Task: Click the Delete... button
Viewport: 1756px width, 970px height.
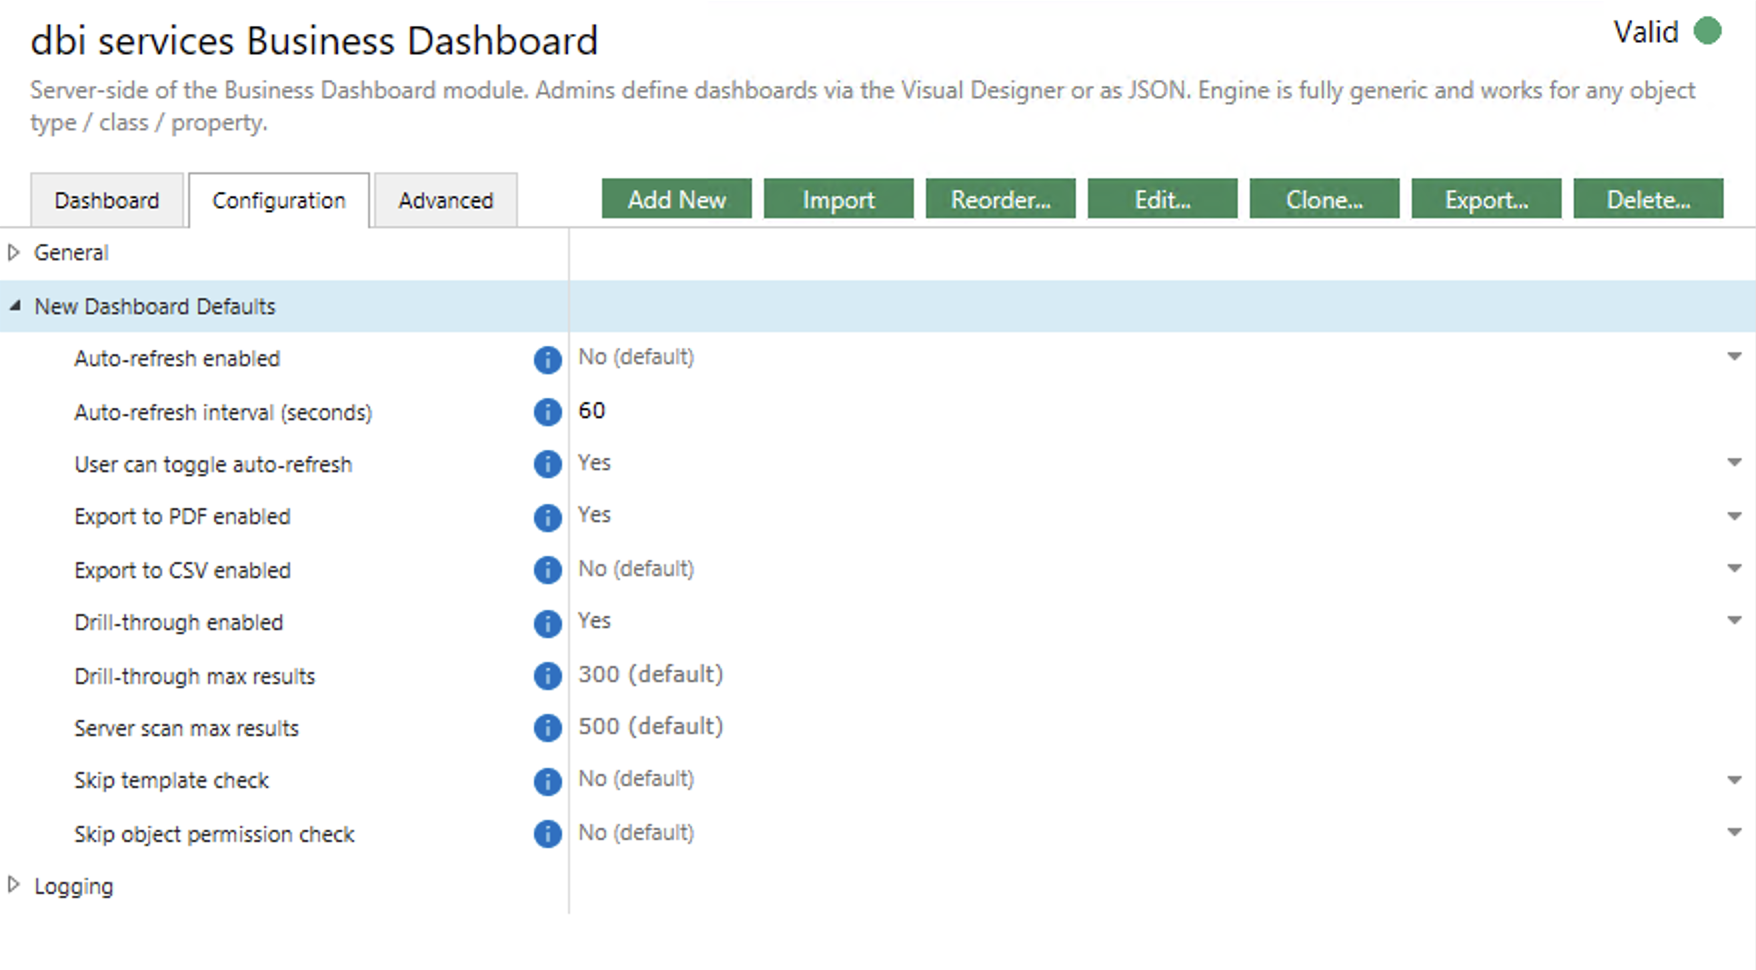Action: pyautogui.click(x=1649, y=199)
